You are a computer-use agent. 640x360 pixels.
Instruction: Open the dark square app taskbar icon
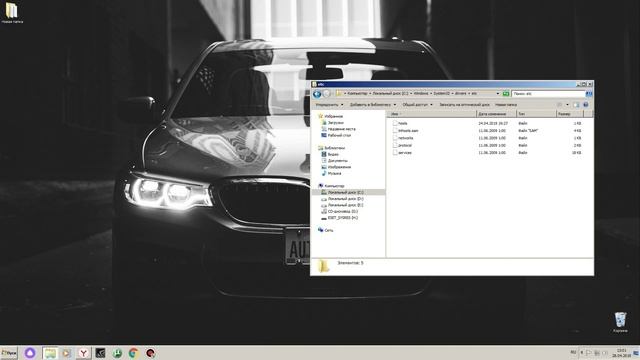tap(100, 353)
